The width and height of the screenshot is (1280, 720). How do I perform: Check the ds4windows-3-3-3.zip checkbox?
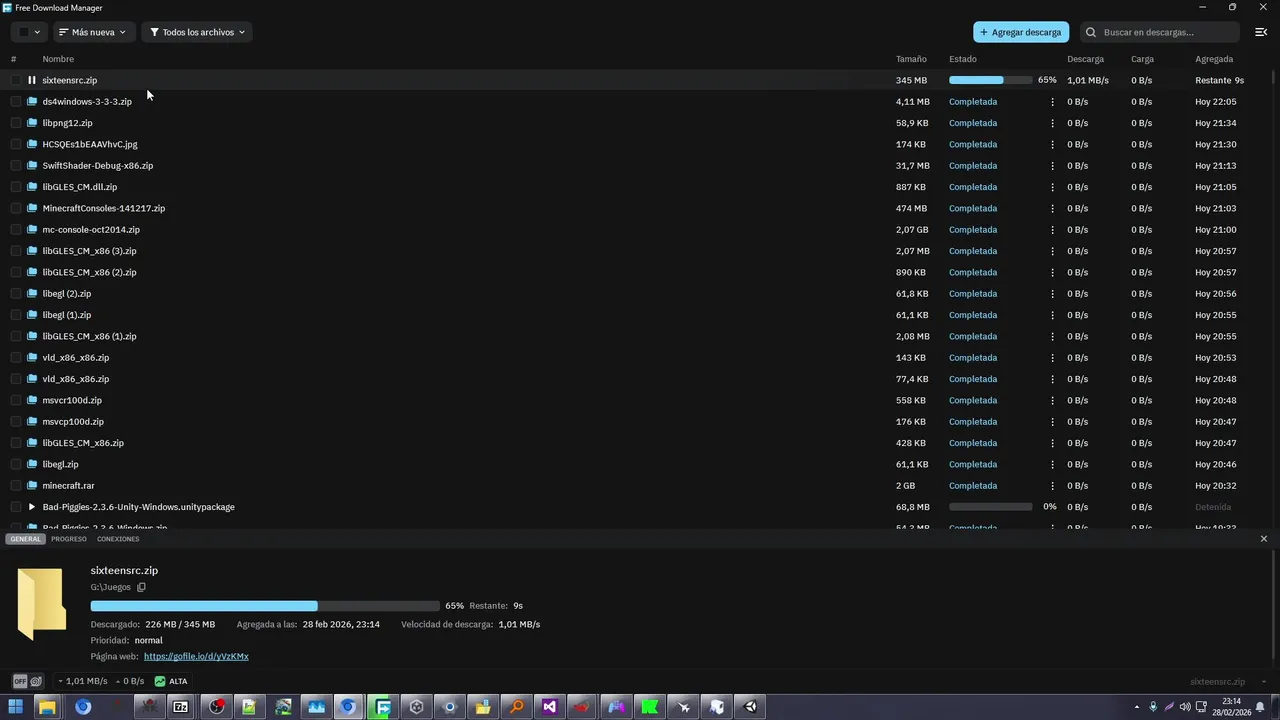pyautogui.click(x=15, y=101)
